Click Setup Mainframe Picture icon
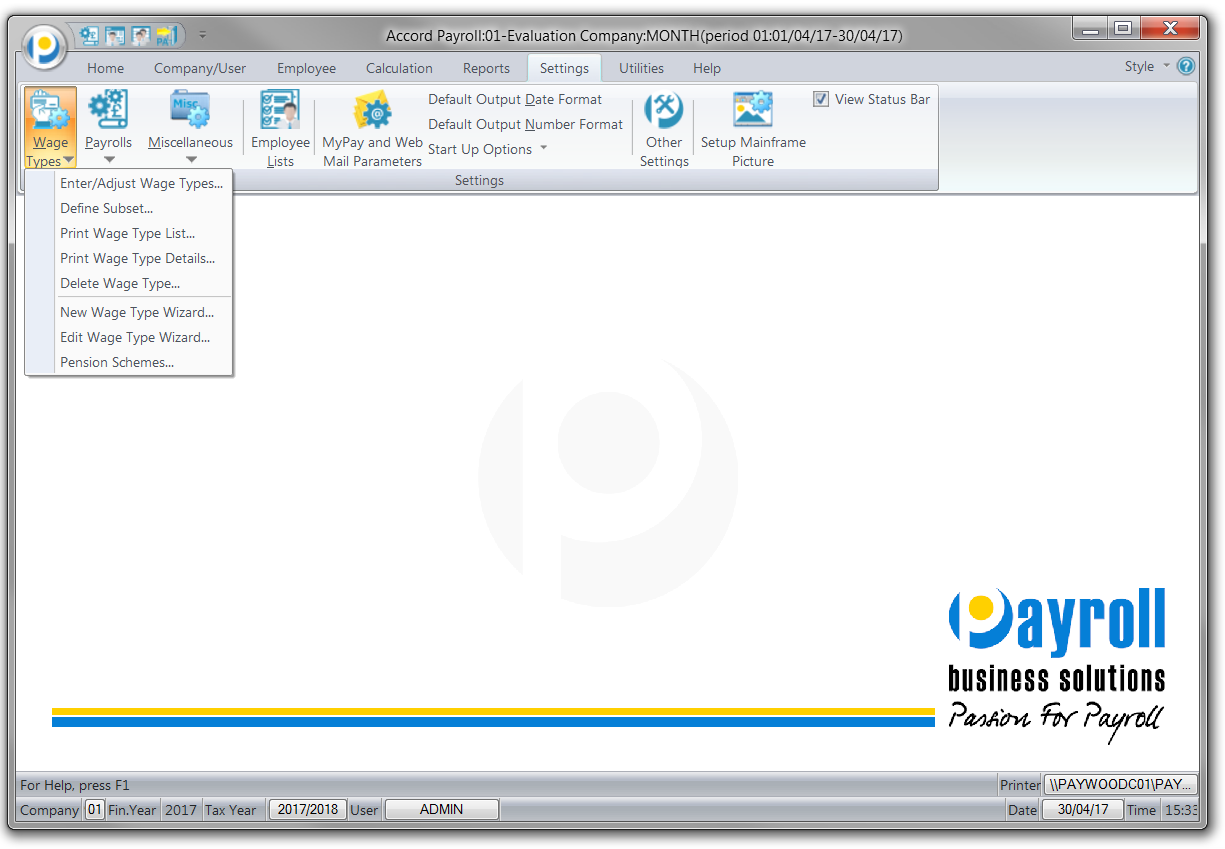1225x849 pixels. (753, 110)
